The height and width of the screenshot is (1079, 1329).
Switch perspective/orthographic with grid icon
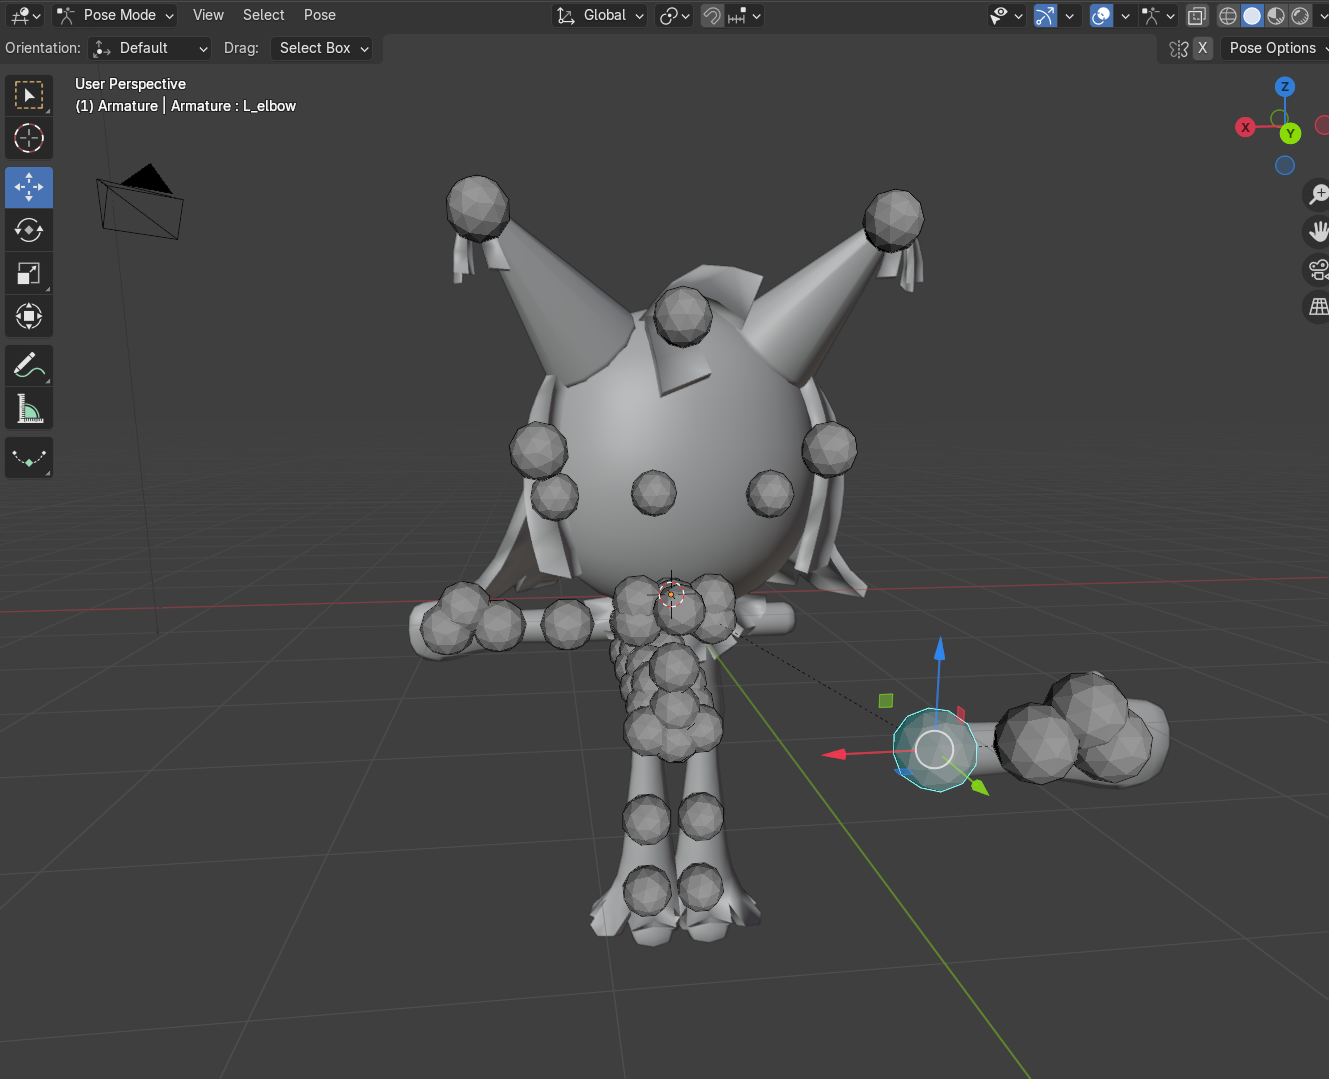coord(1318,307)
